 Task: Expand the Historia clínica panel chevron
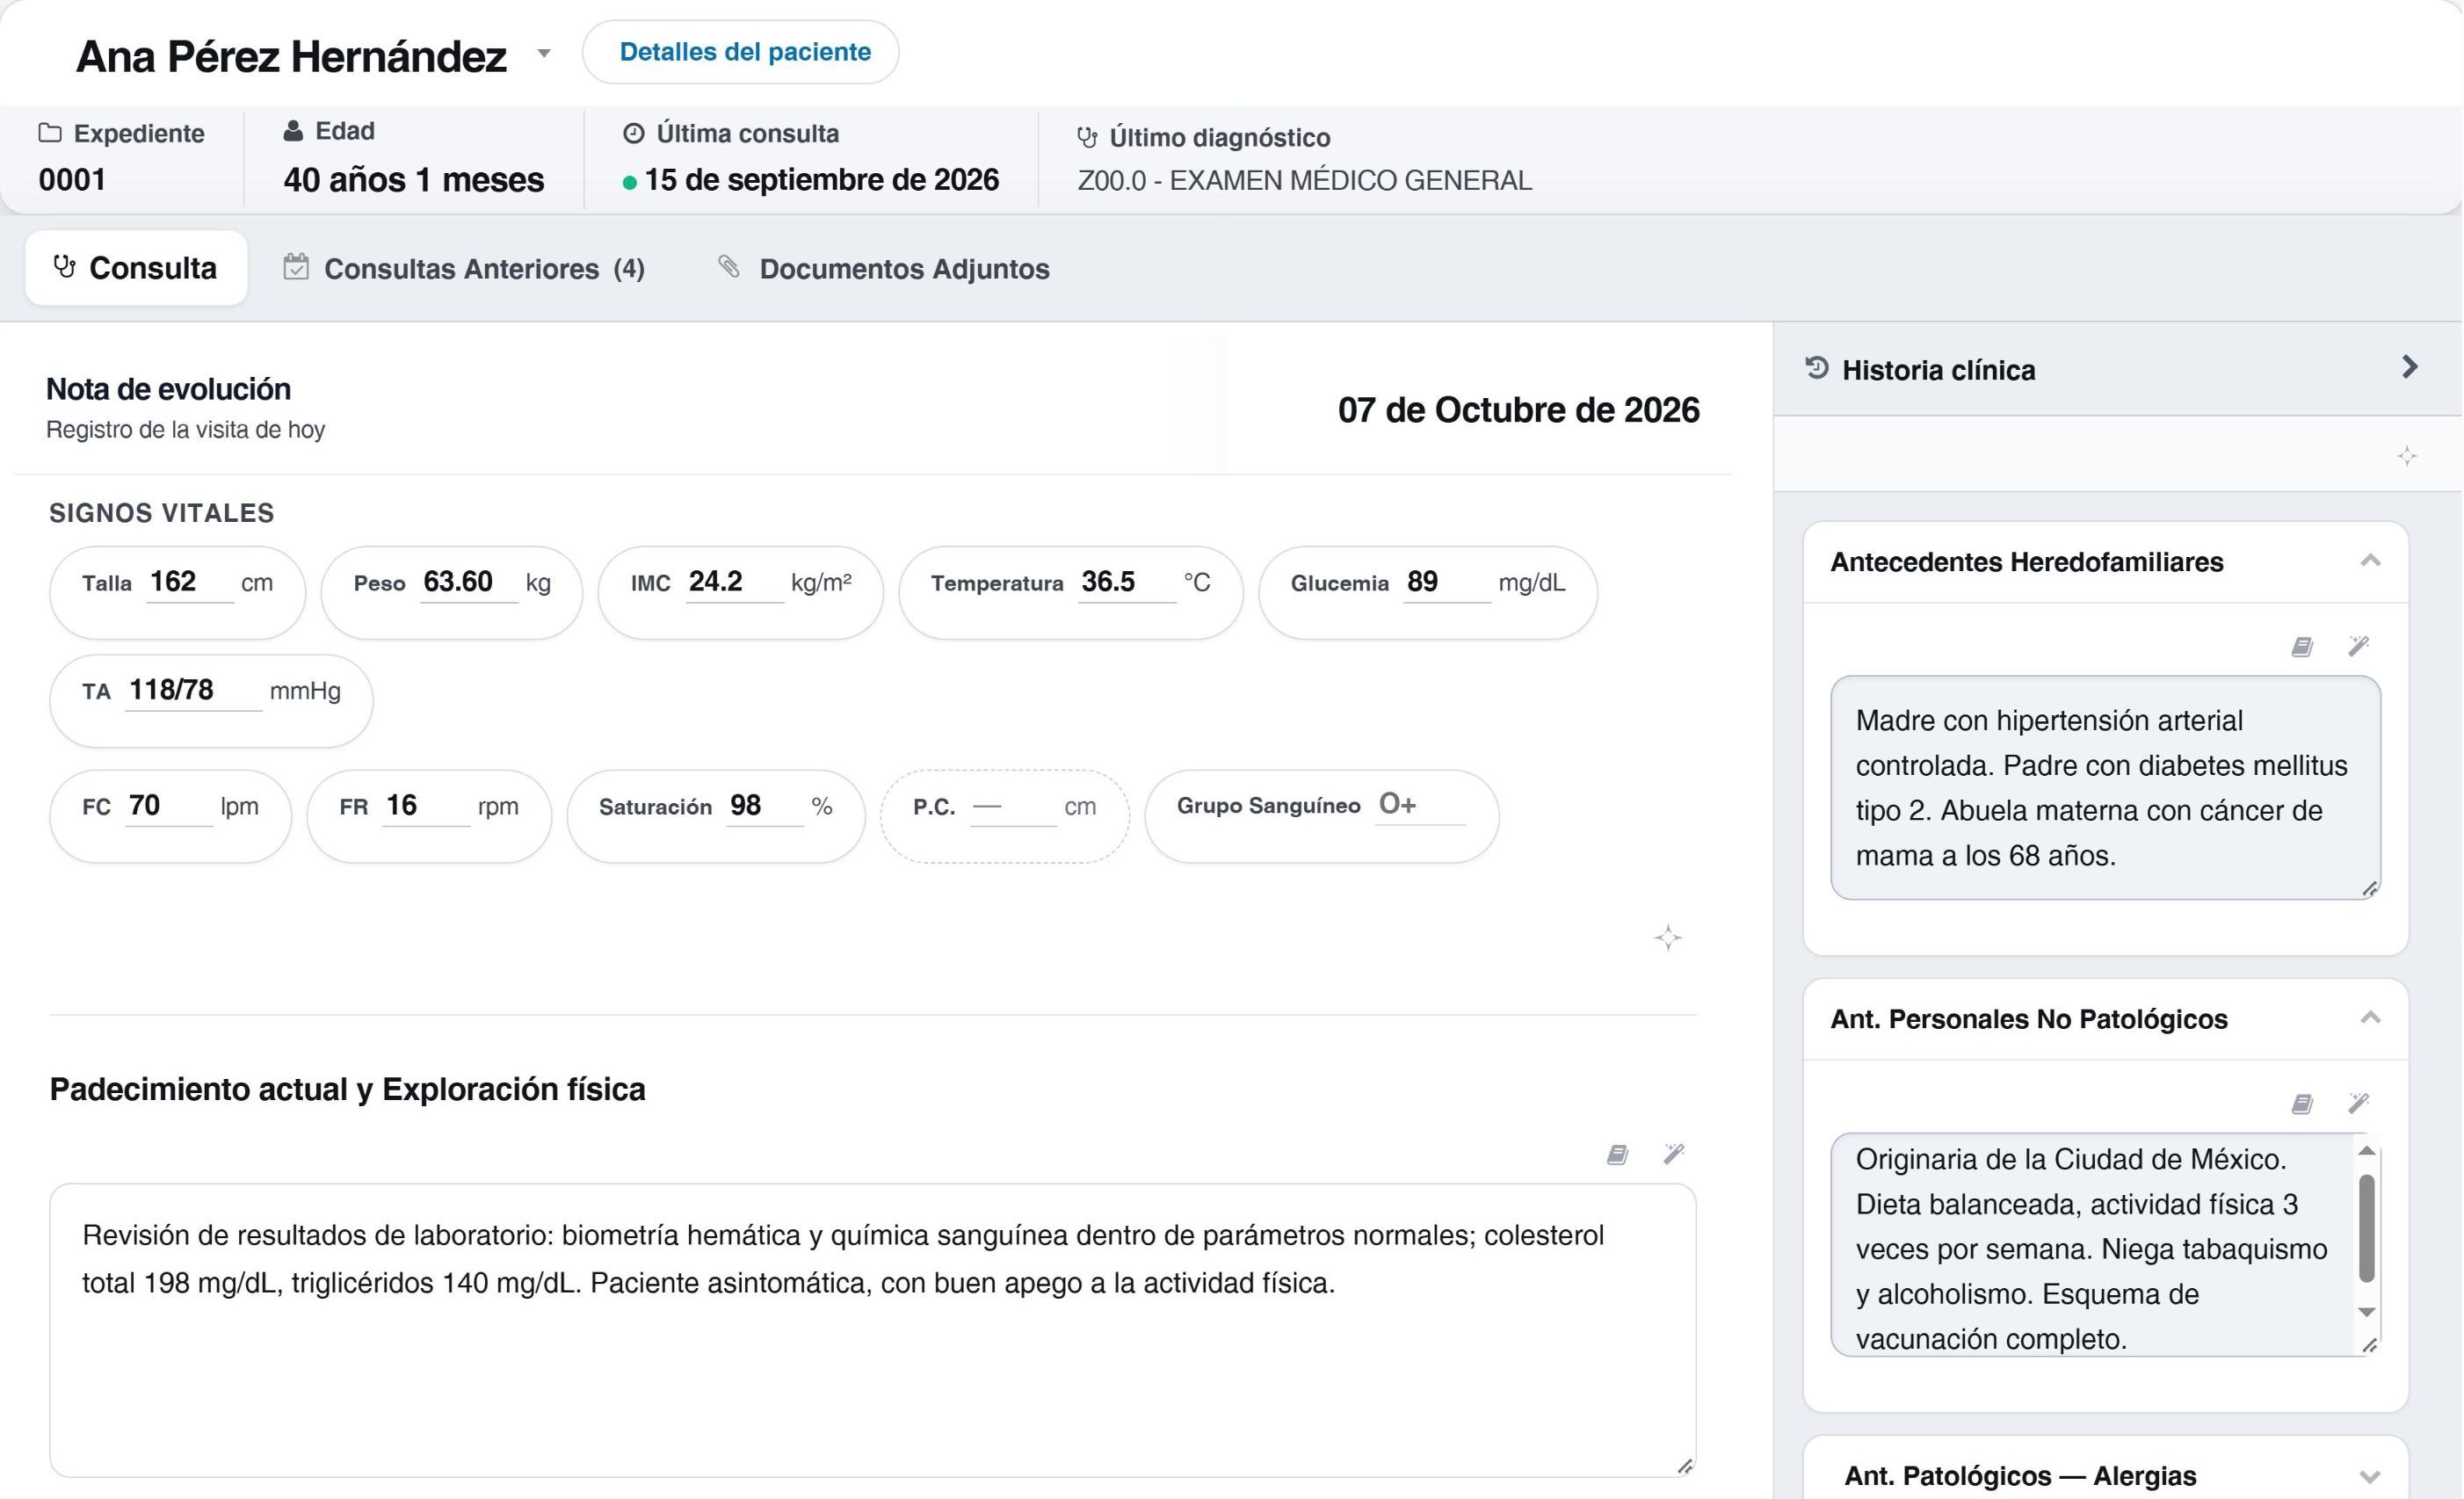[2409, 367]
